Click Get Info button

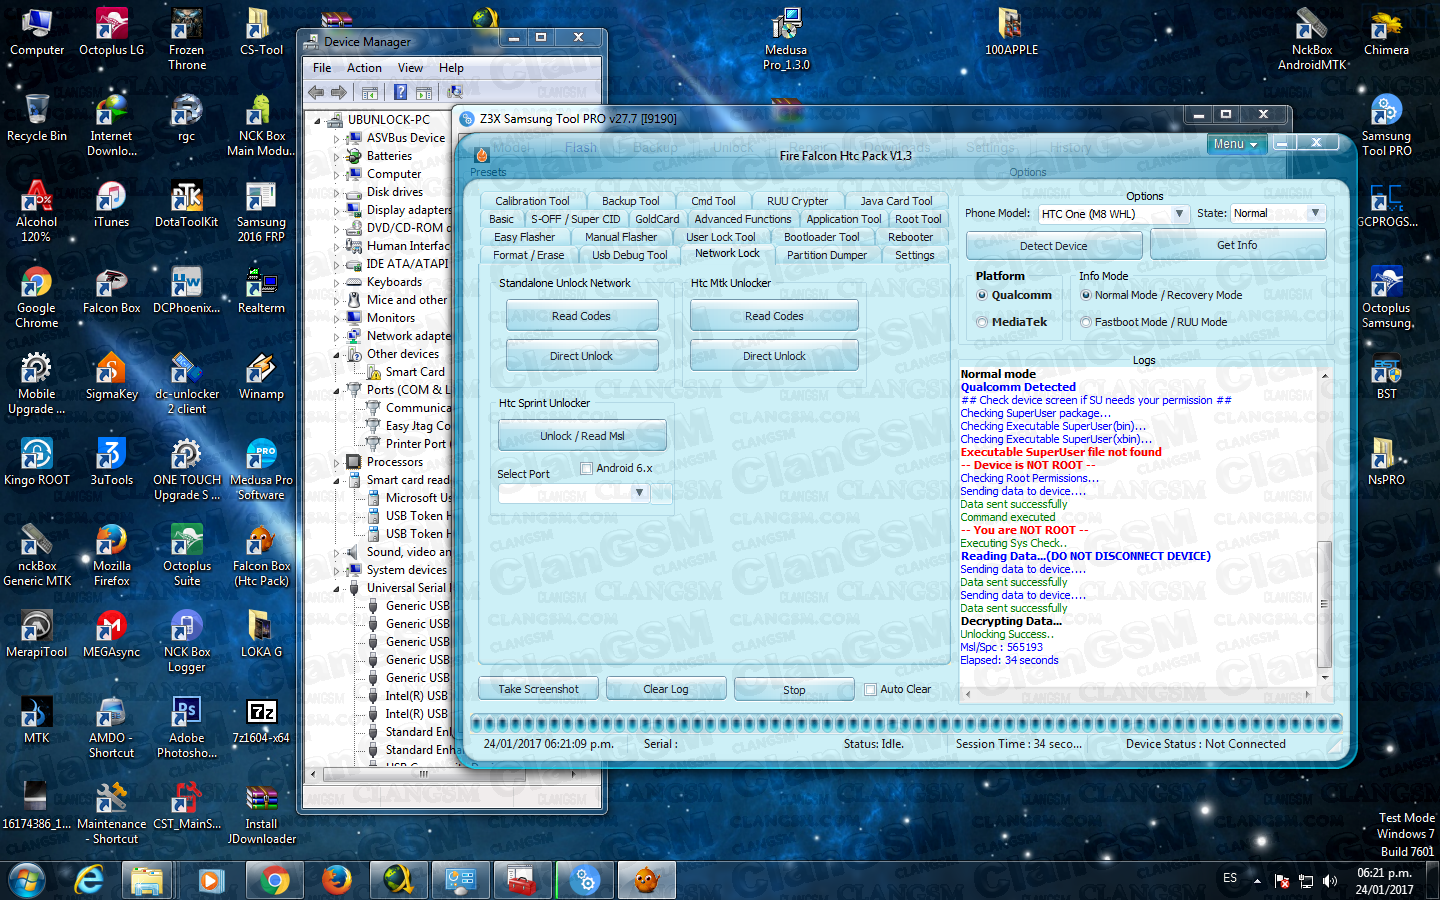(x=1237, y=245)
